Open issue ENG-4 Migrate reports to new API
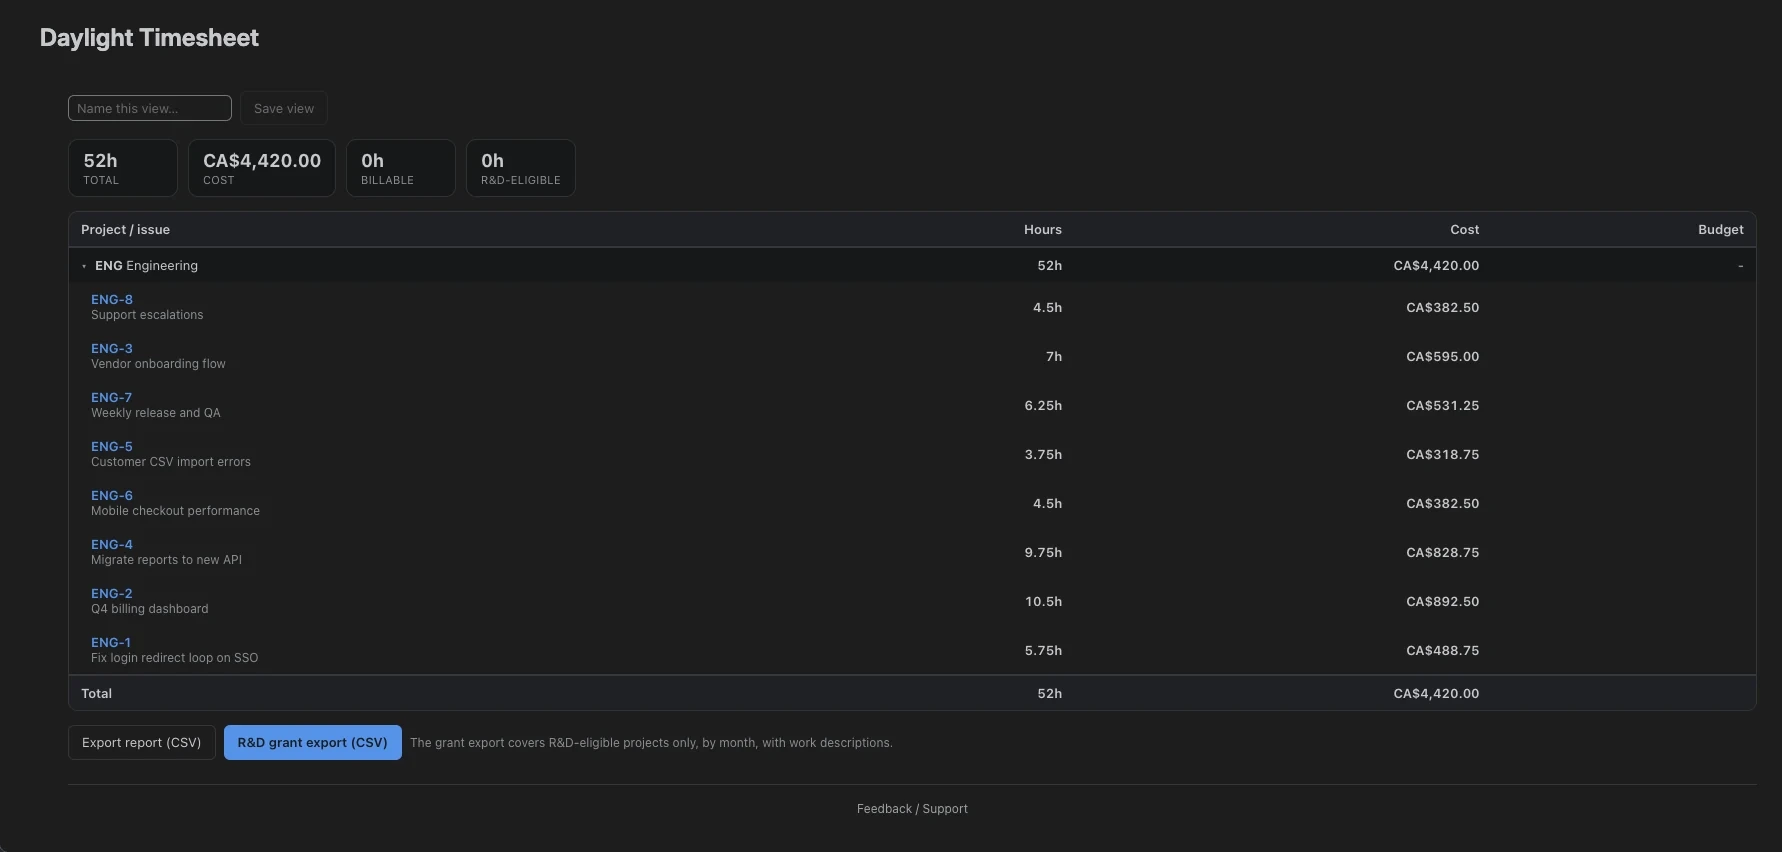The height and width of the screenshot is (852, 1782). tap(112, 544)
